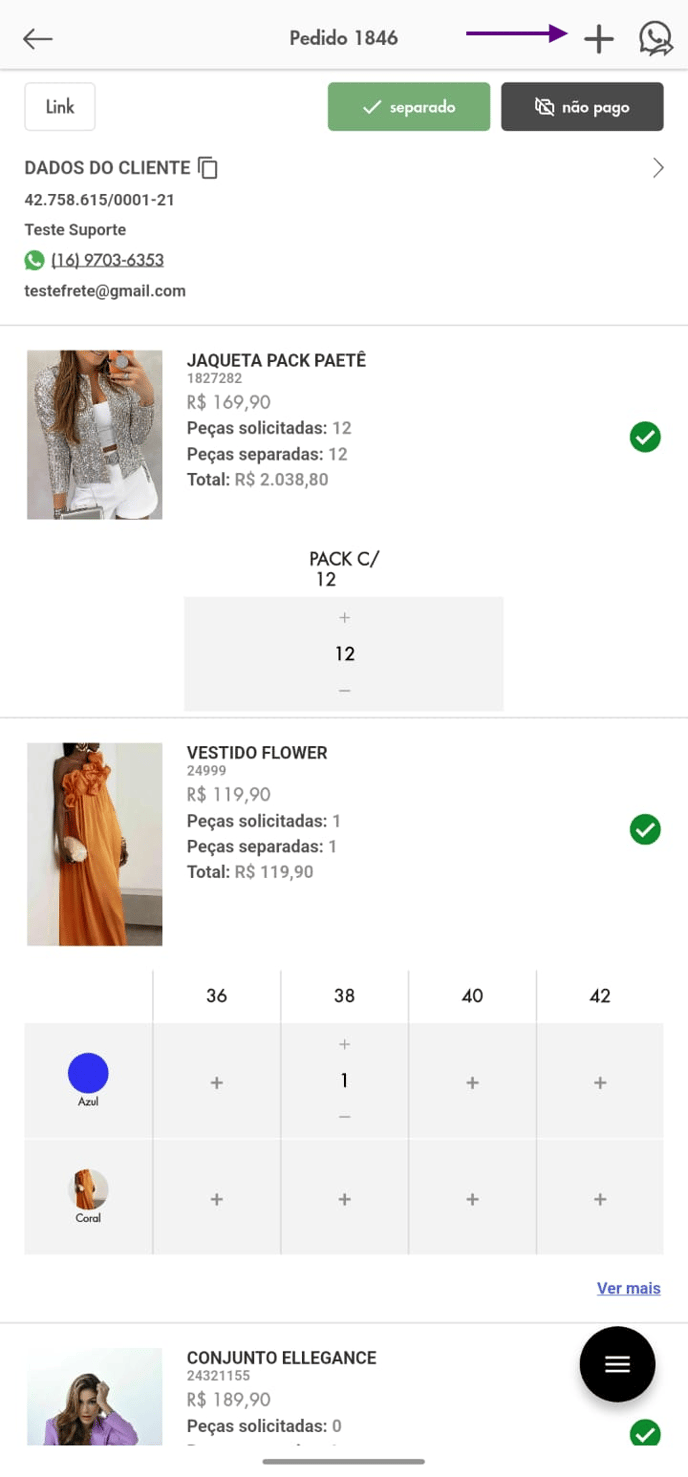Increase Azul size 36 quantity
688x1477 pixels.
[217, 1082]
